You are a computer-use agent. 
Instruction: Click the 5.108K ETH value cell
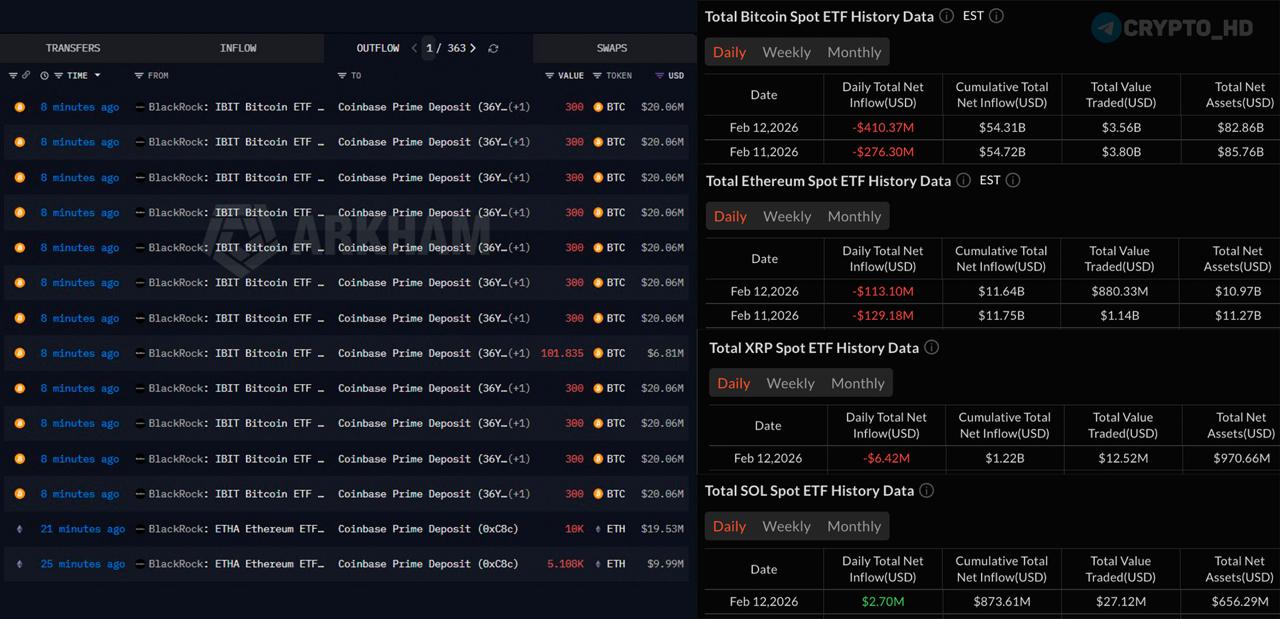tap(565, 564)
